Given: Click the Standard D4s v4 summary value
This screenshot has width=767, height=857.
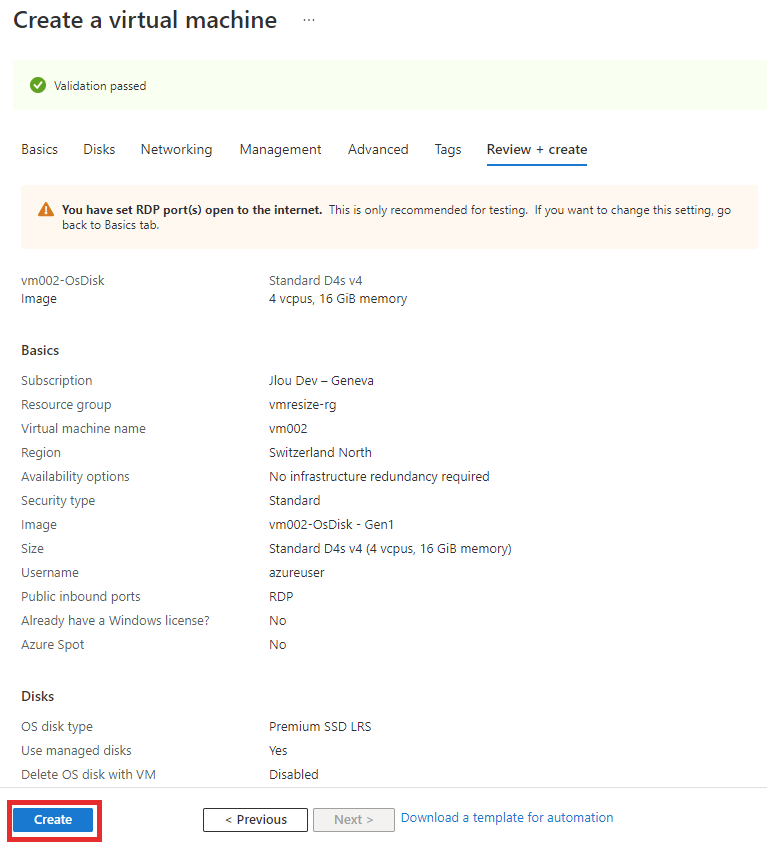Looking at the screenshot, I should (315, 280).
